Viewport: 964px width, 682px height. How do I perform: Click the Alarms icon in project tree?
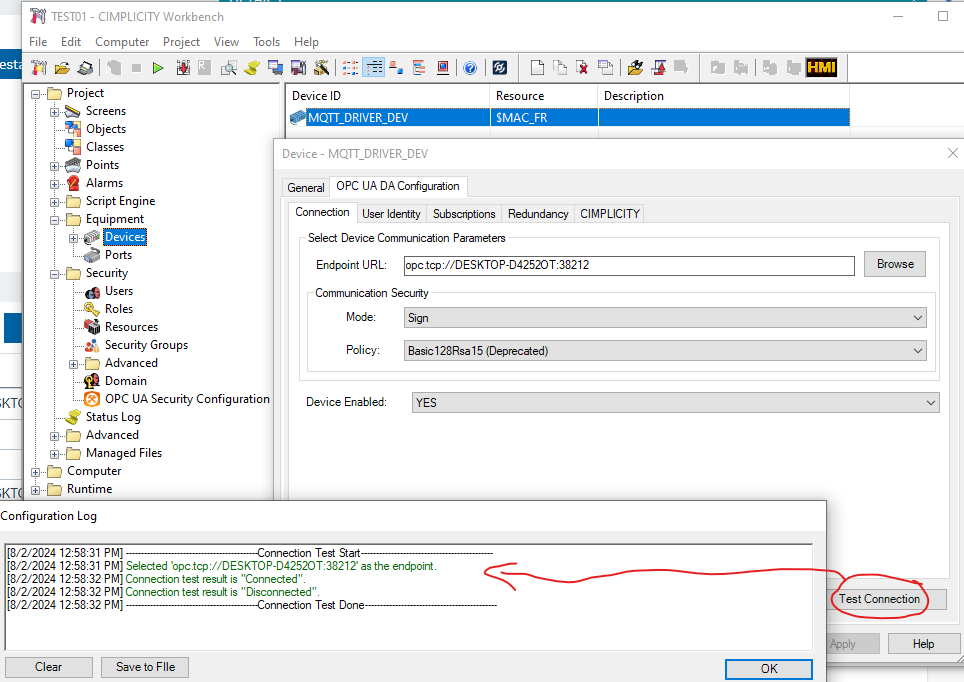click(x=73, y=183)
